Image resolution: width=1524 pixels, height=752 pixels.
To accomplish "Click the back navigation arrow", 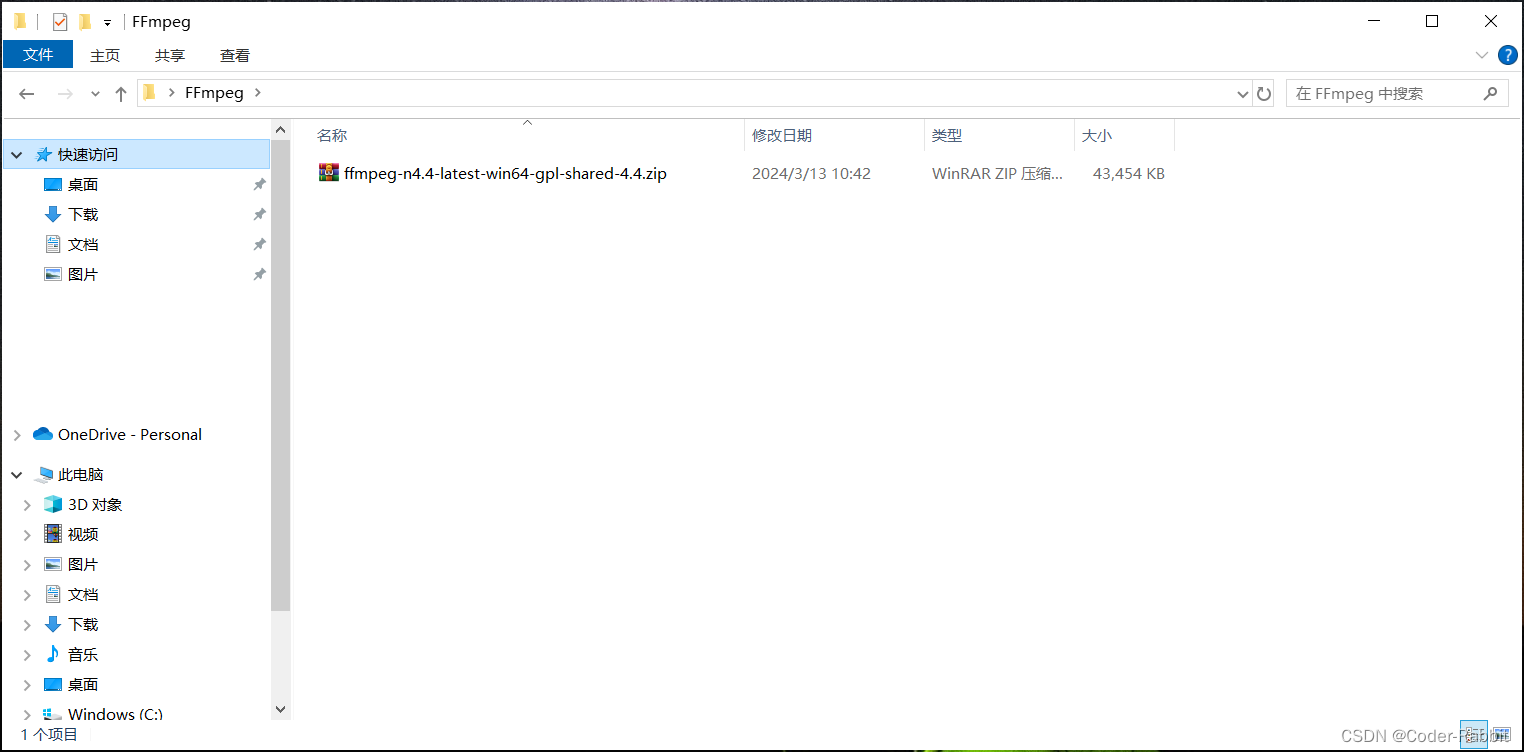I will tap(26, 93).
